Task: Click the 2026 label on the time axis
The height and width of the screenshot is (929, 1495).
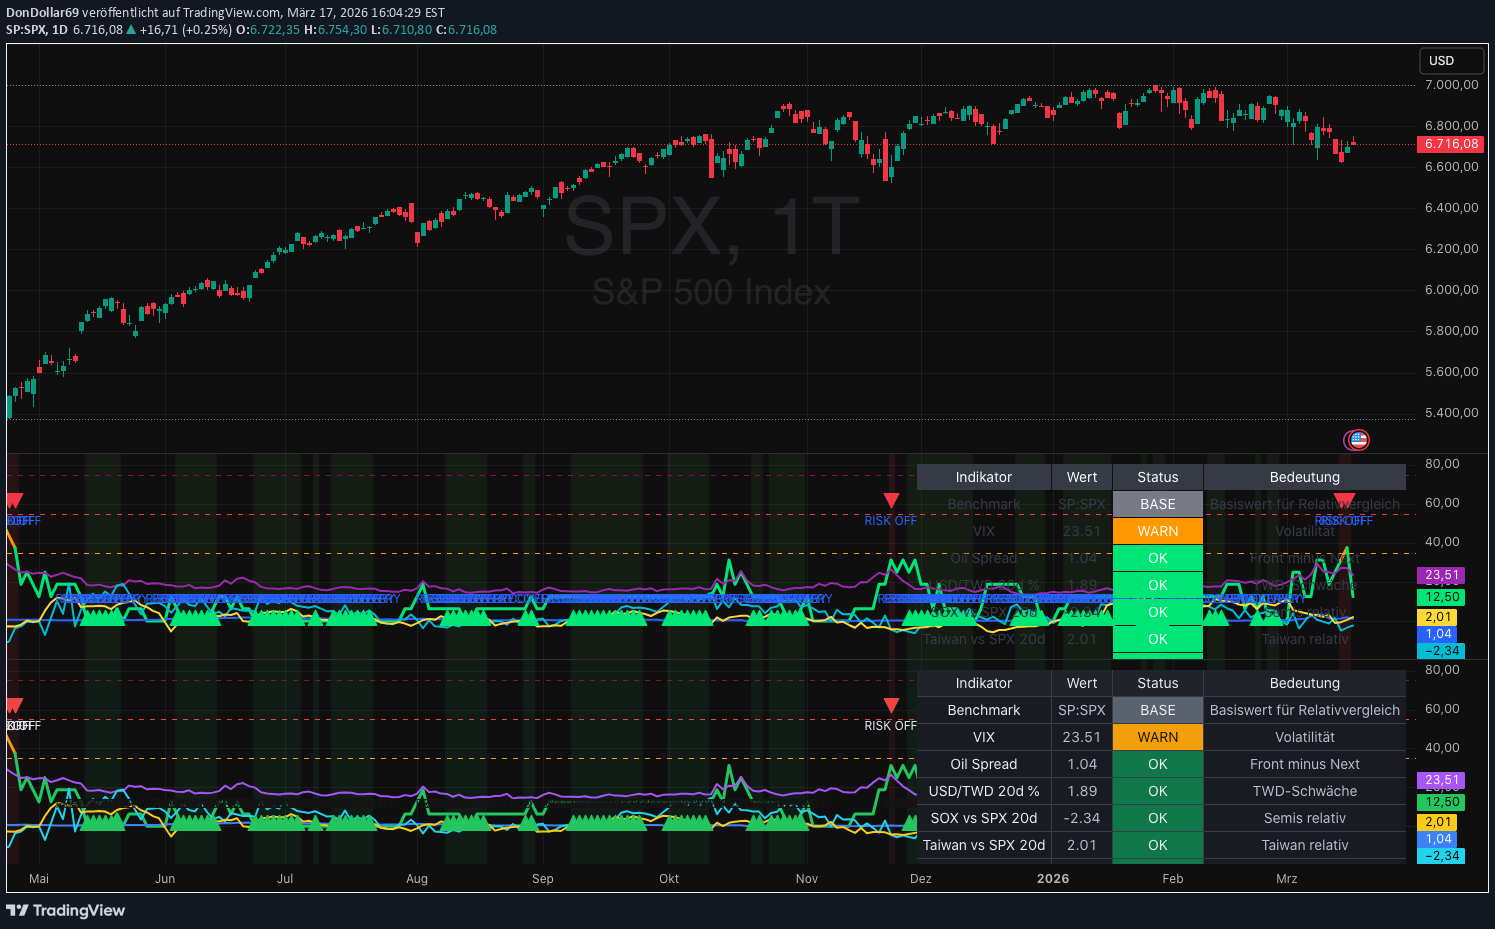Action: coord(1052,879)
